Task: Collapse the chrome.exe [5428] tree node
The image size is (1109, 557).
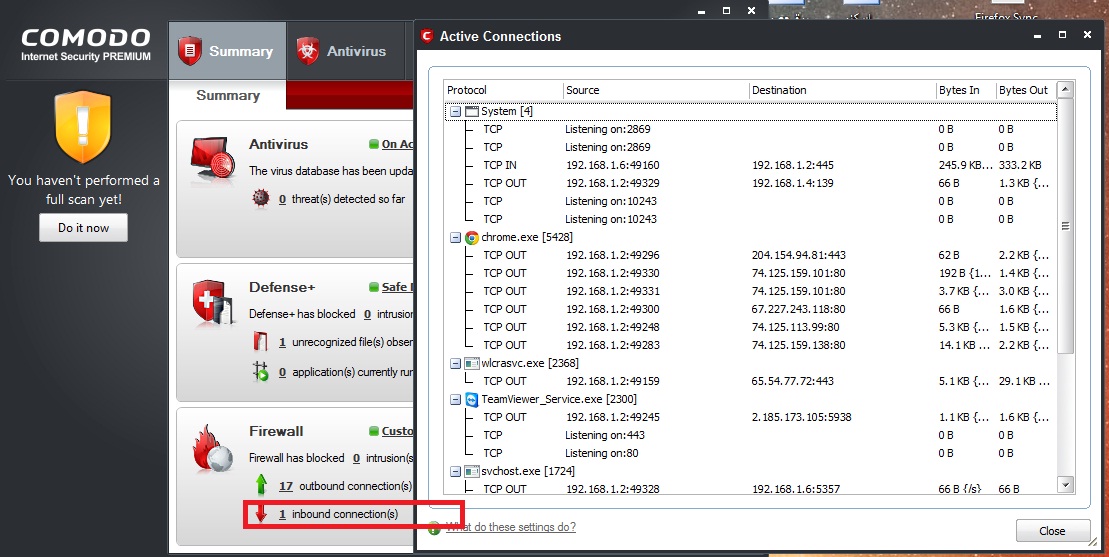Action: 455,237
